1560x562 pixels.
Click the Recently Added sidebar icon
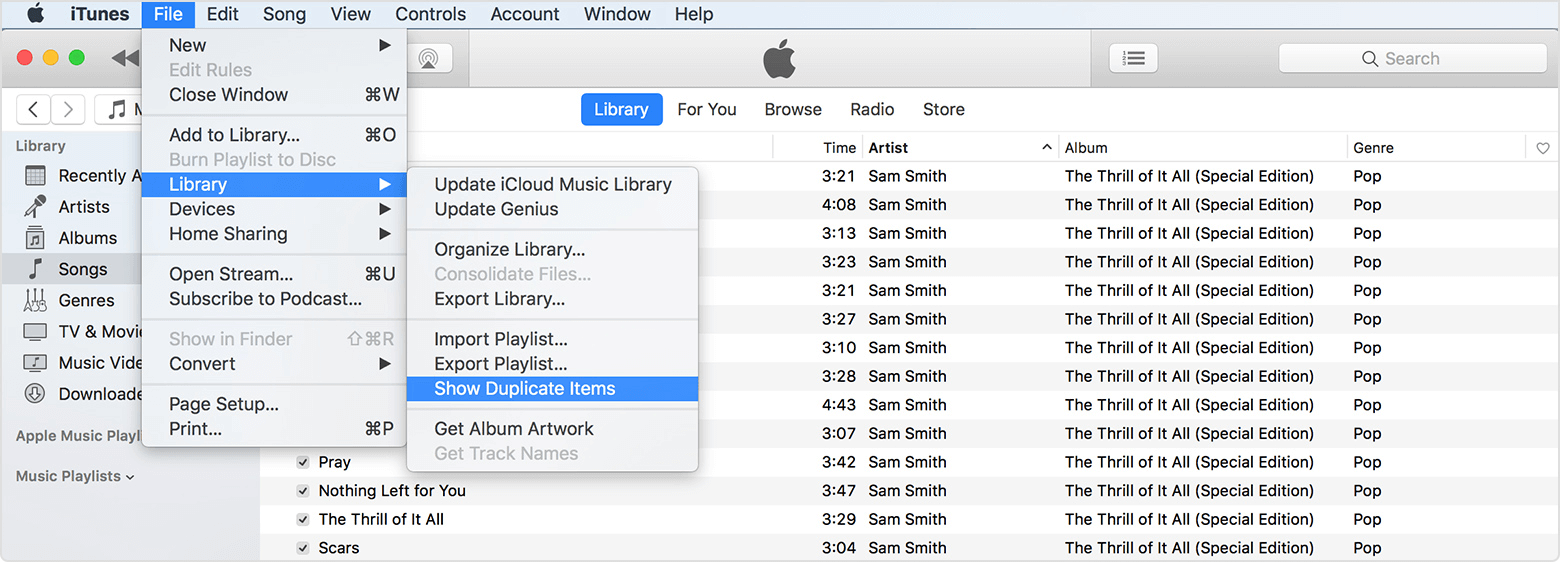tap(35, 176)
